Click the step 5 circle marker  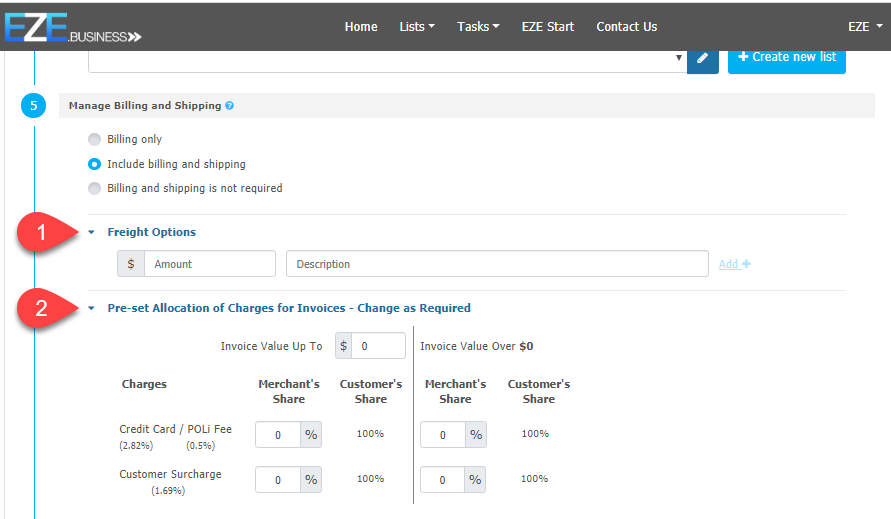(34, 106)
